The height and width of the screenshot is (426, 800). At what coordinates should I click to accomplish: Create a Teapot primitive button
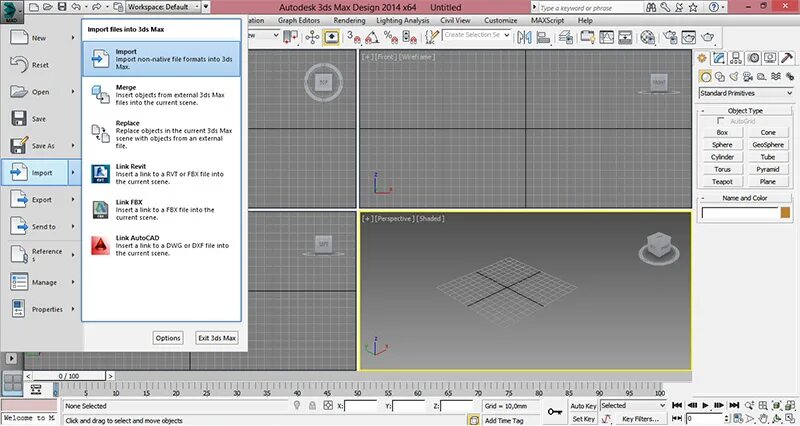722,181
